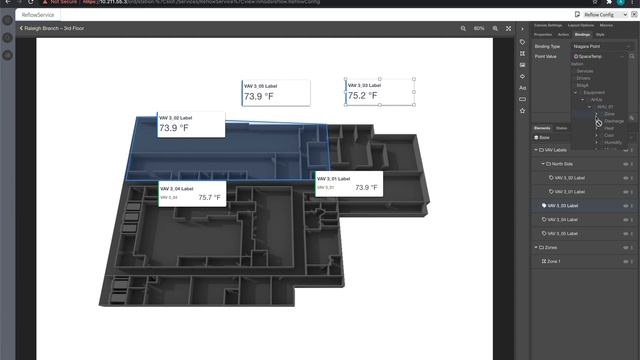Viewport: 640px width, 360px height.
Task: Switch to the Style tab
Action: coord(600,35)
